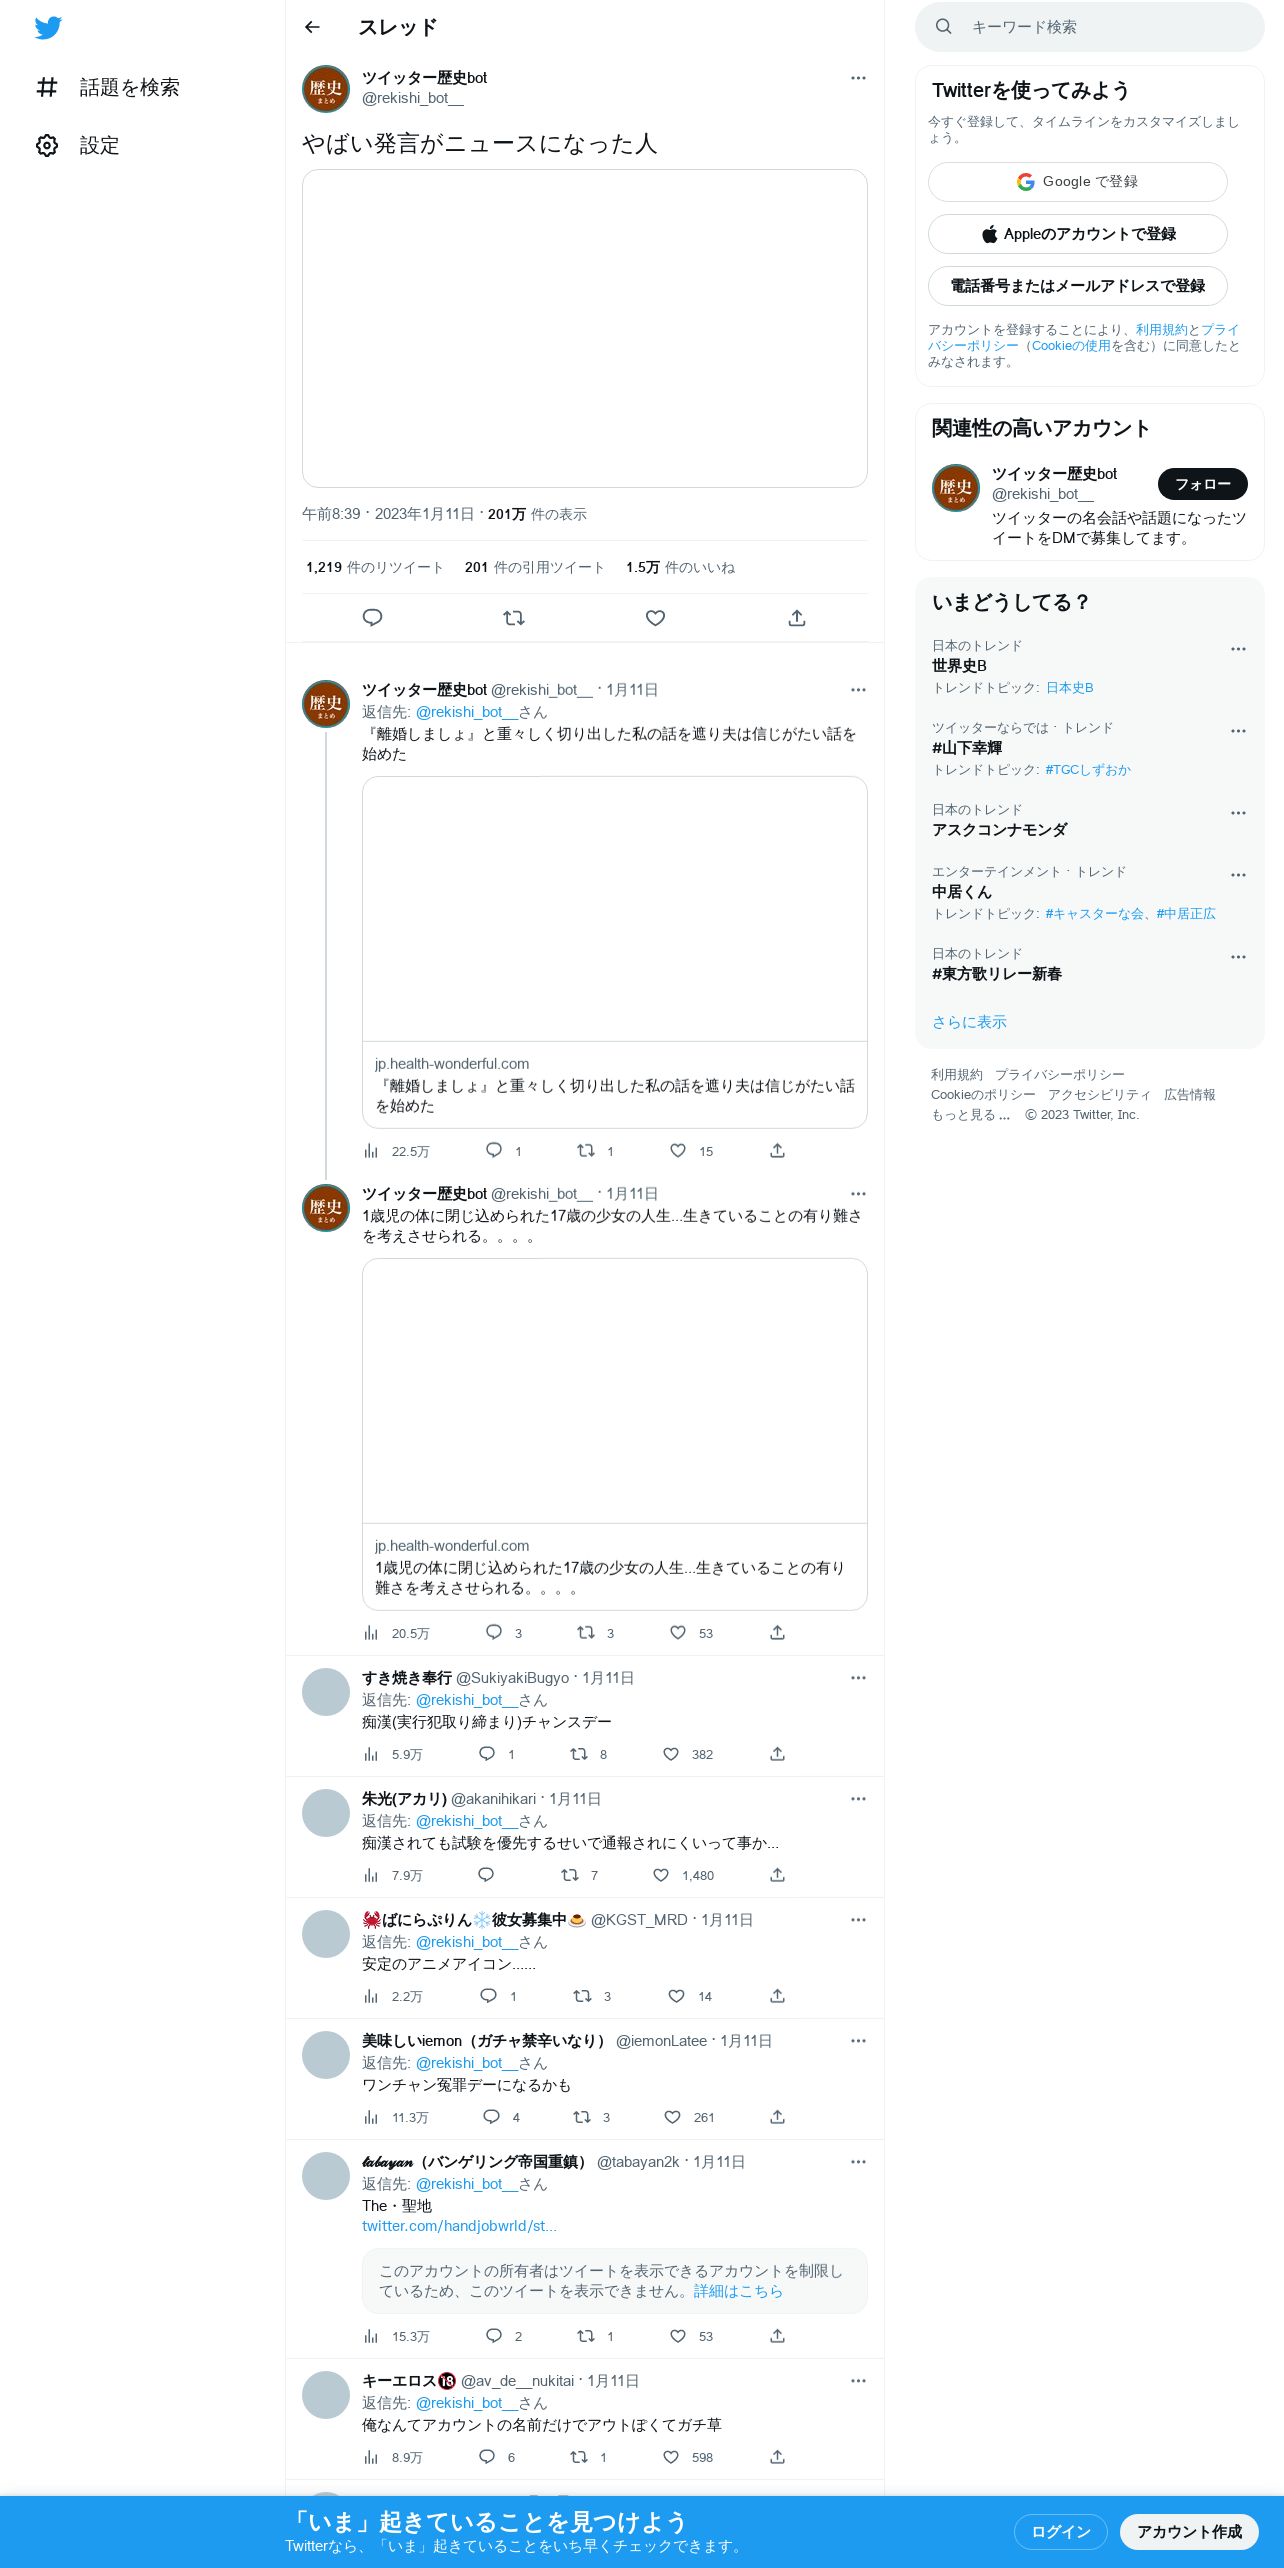This screenshot has width=1284, height=2568.
Task: Follow ツイッター歴史bot with the フォロー button
Action: point(1202,484)
